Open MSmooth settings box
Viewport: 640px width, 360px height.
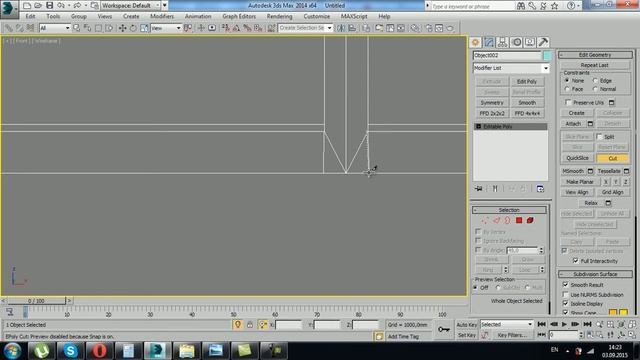pos(590,171)
